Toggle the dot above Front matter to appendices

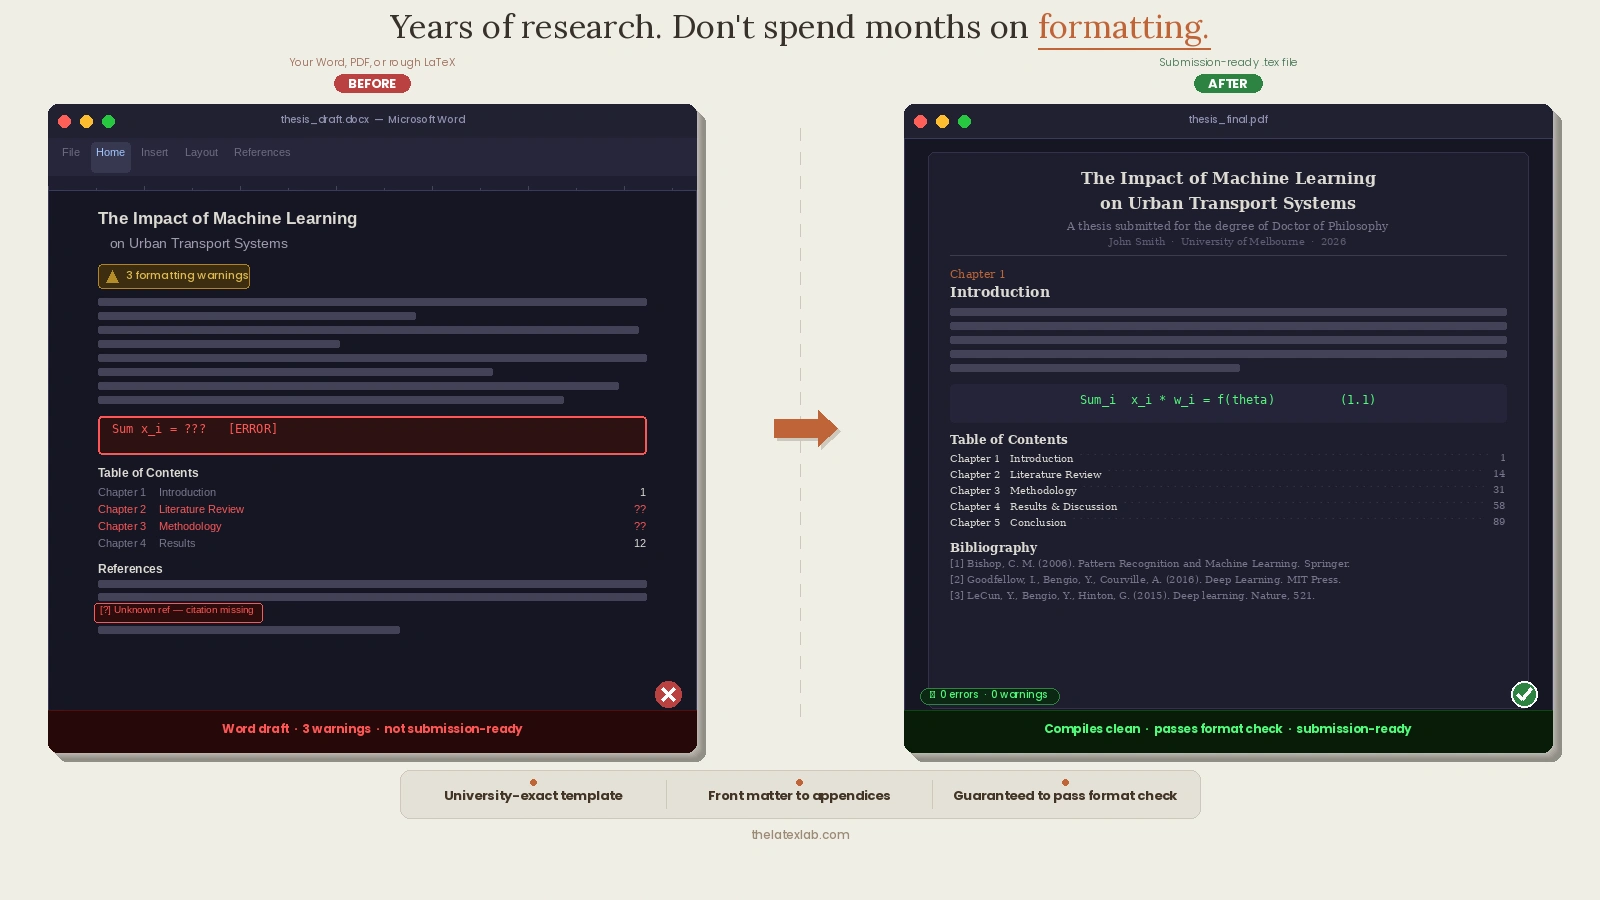pos(799,783)
